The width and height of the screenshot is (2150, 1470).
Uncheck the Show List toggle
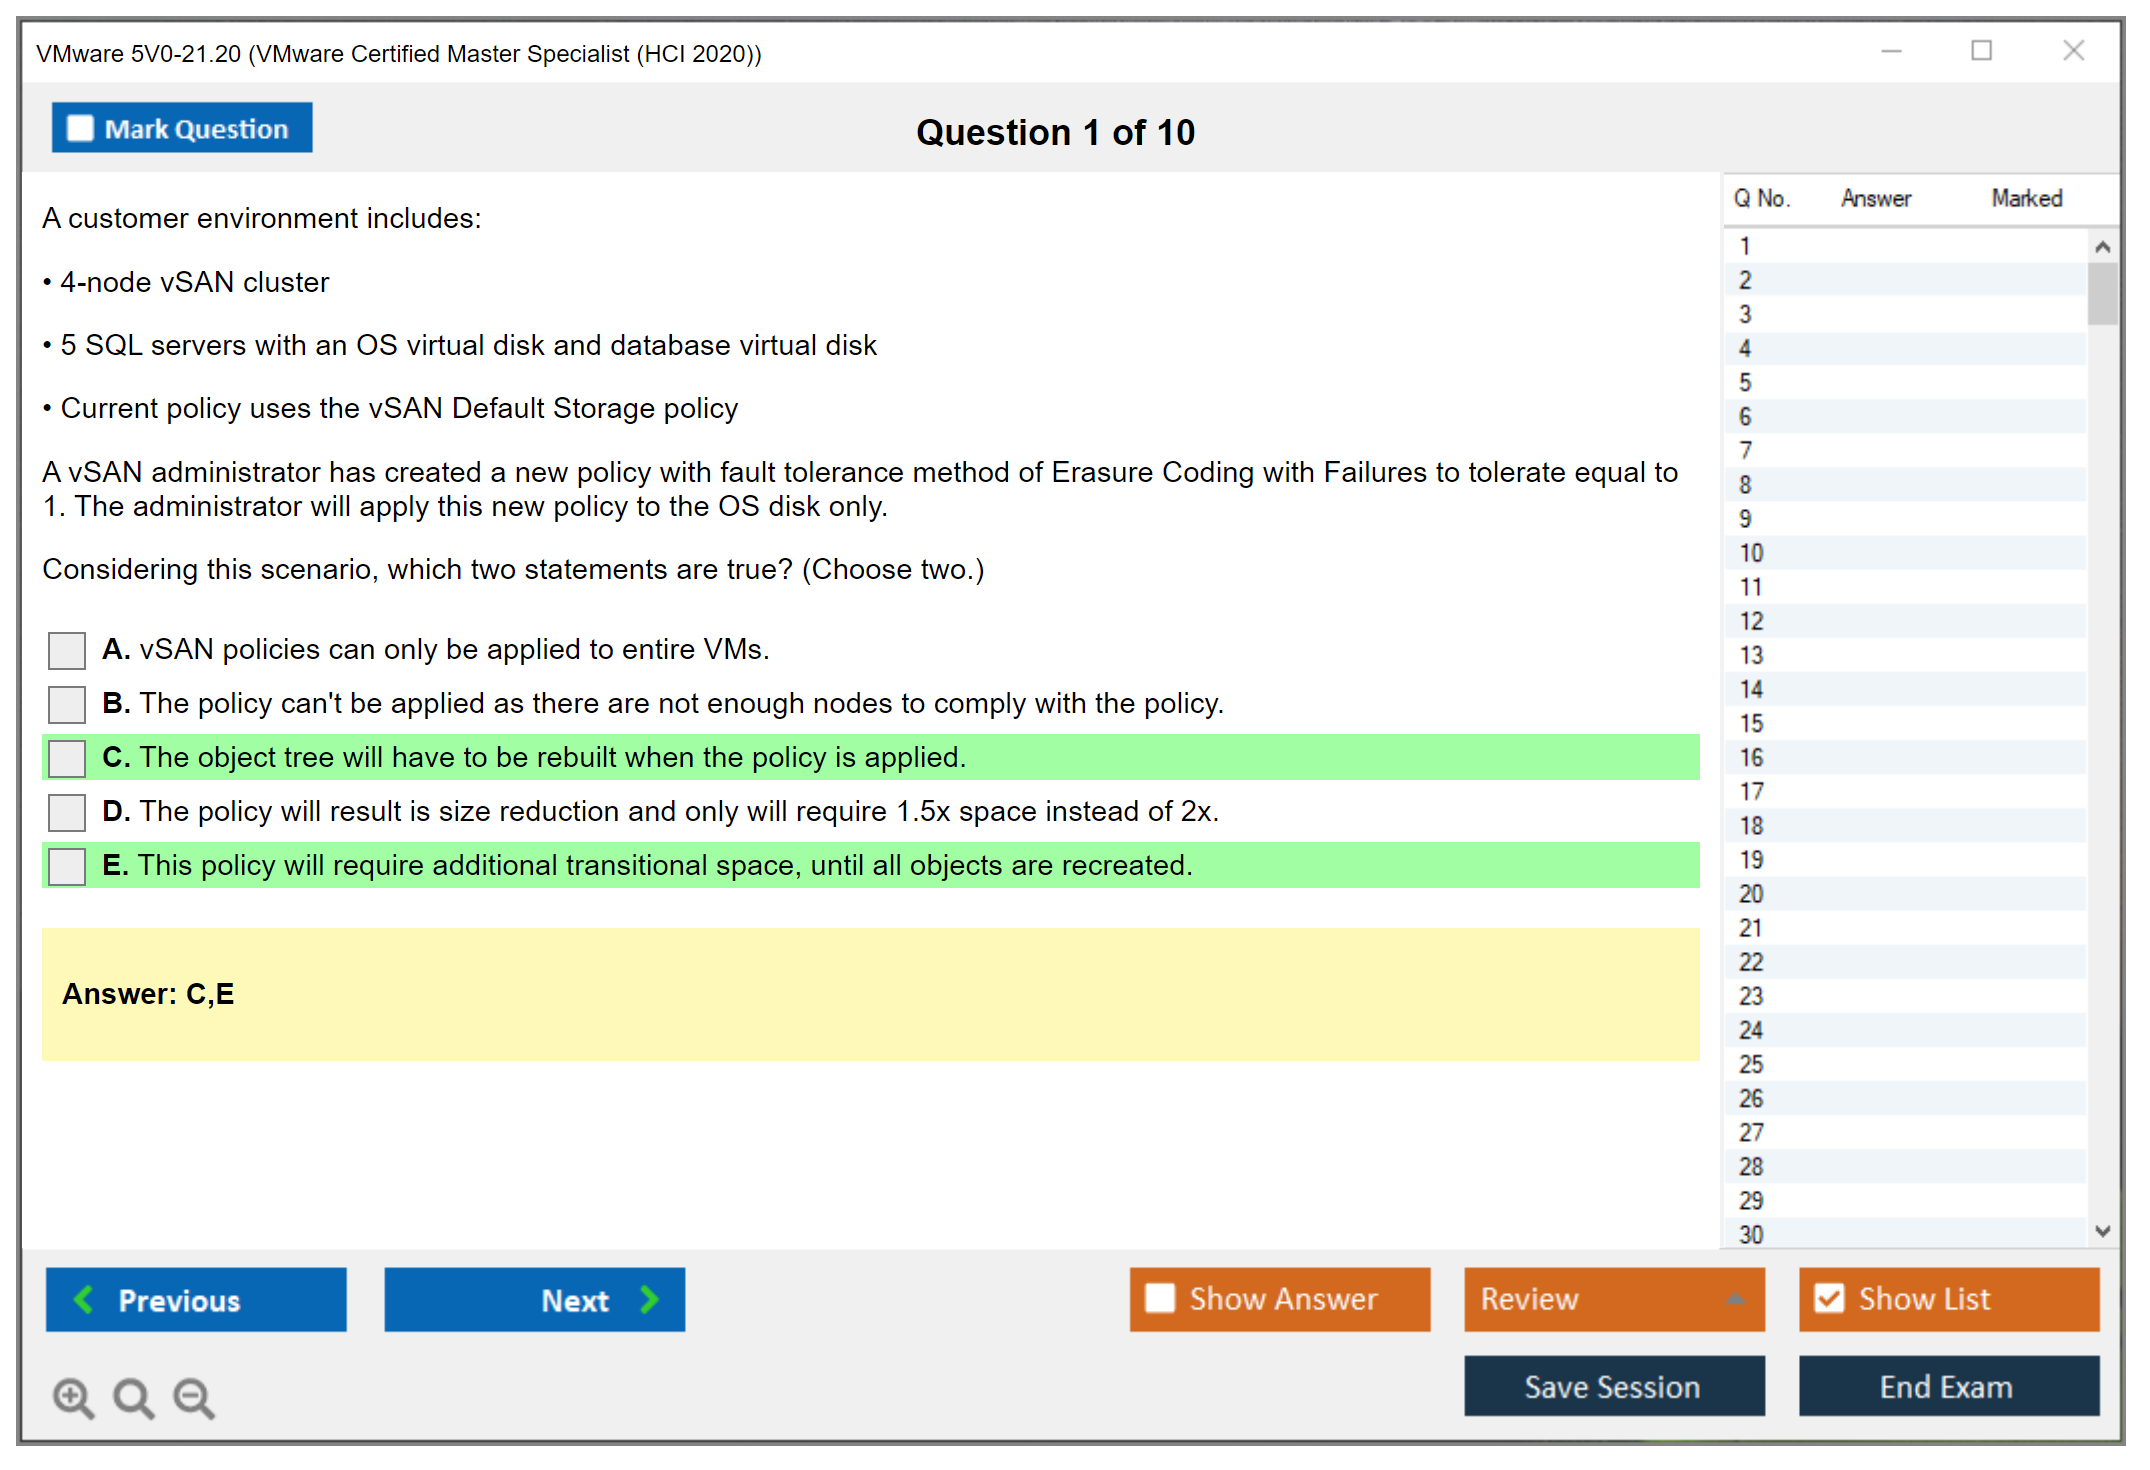(x=1829, y=1299)
